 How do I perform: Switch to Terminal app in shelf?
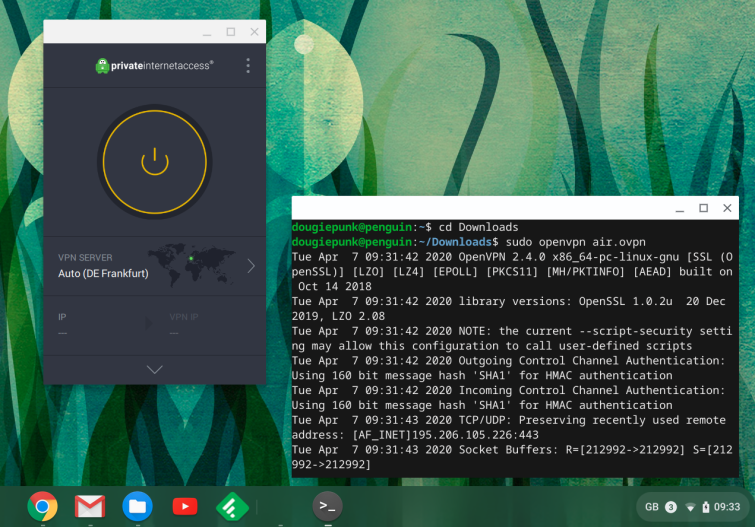coord(327,506)
